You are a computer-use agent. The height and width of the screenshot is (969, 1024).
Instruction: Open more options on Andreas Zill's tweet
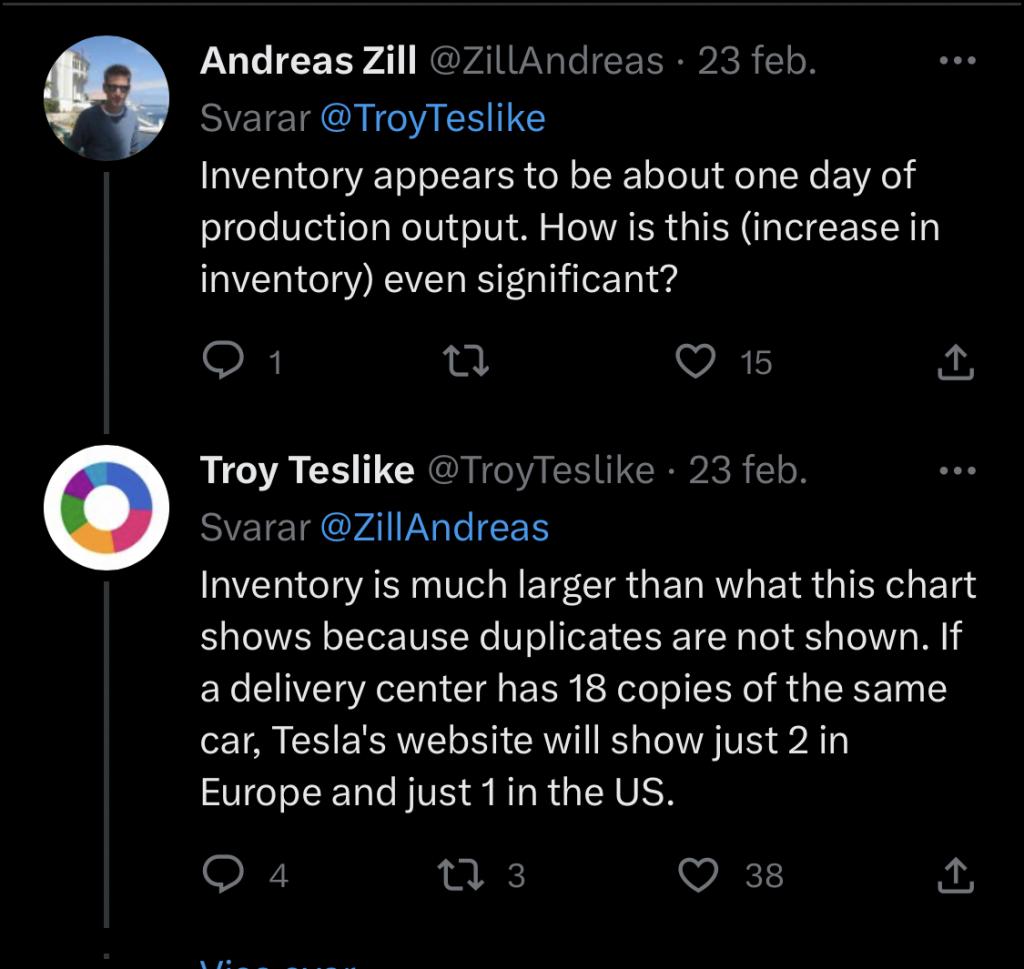point(957,61)
